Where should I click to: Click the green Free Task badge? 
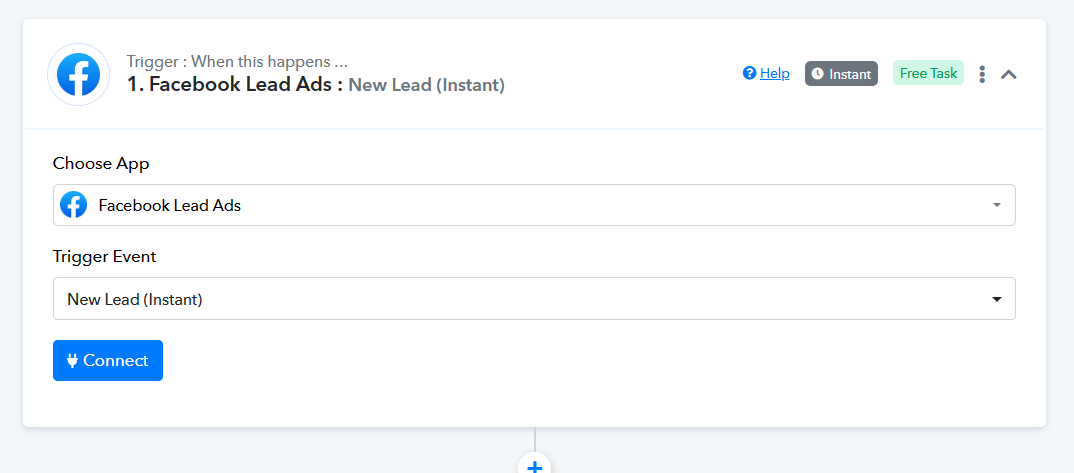coord(928,73)
